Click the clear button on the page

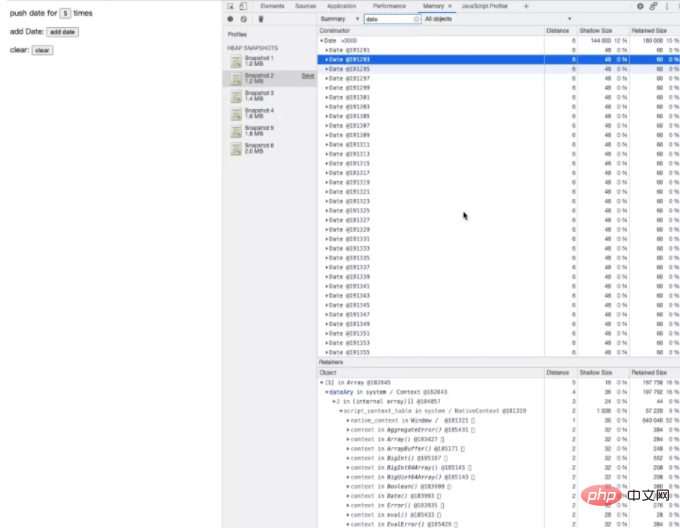click(x=42, y=50)
